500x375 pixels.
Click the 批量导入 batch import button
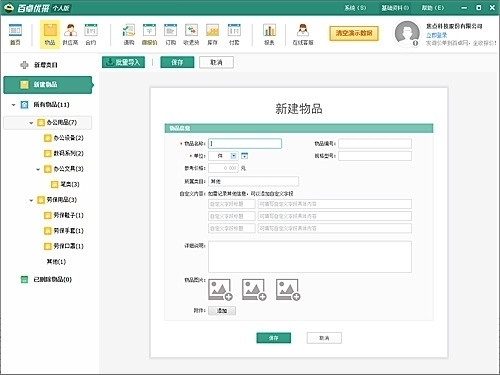coord(123,62)
